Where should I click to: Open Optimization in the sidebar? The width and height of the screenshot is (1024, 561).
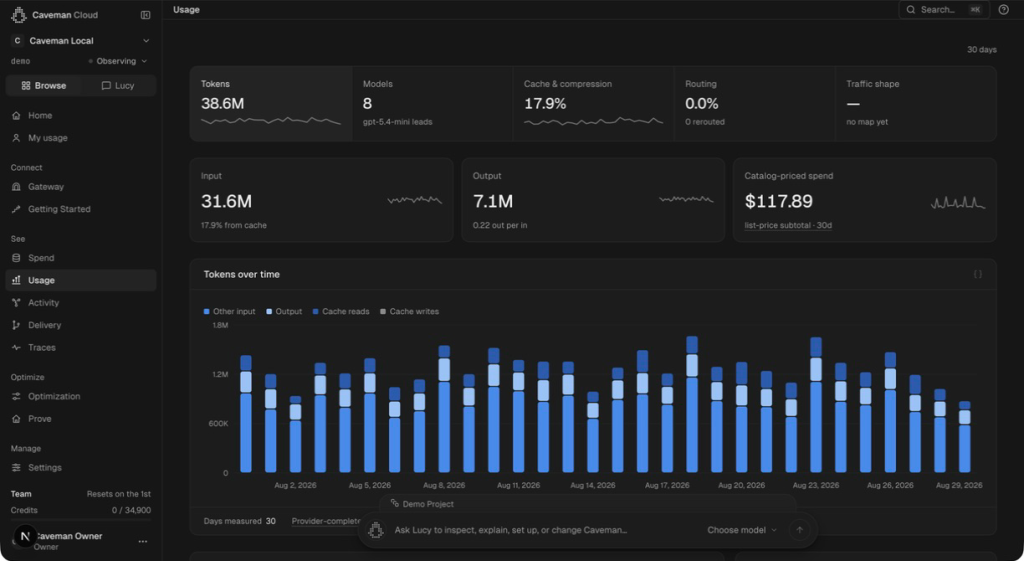pos(81,396)
